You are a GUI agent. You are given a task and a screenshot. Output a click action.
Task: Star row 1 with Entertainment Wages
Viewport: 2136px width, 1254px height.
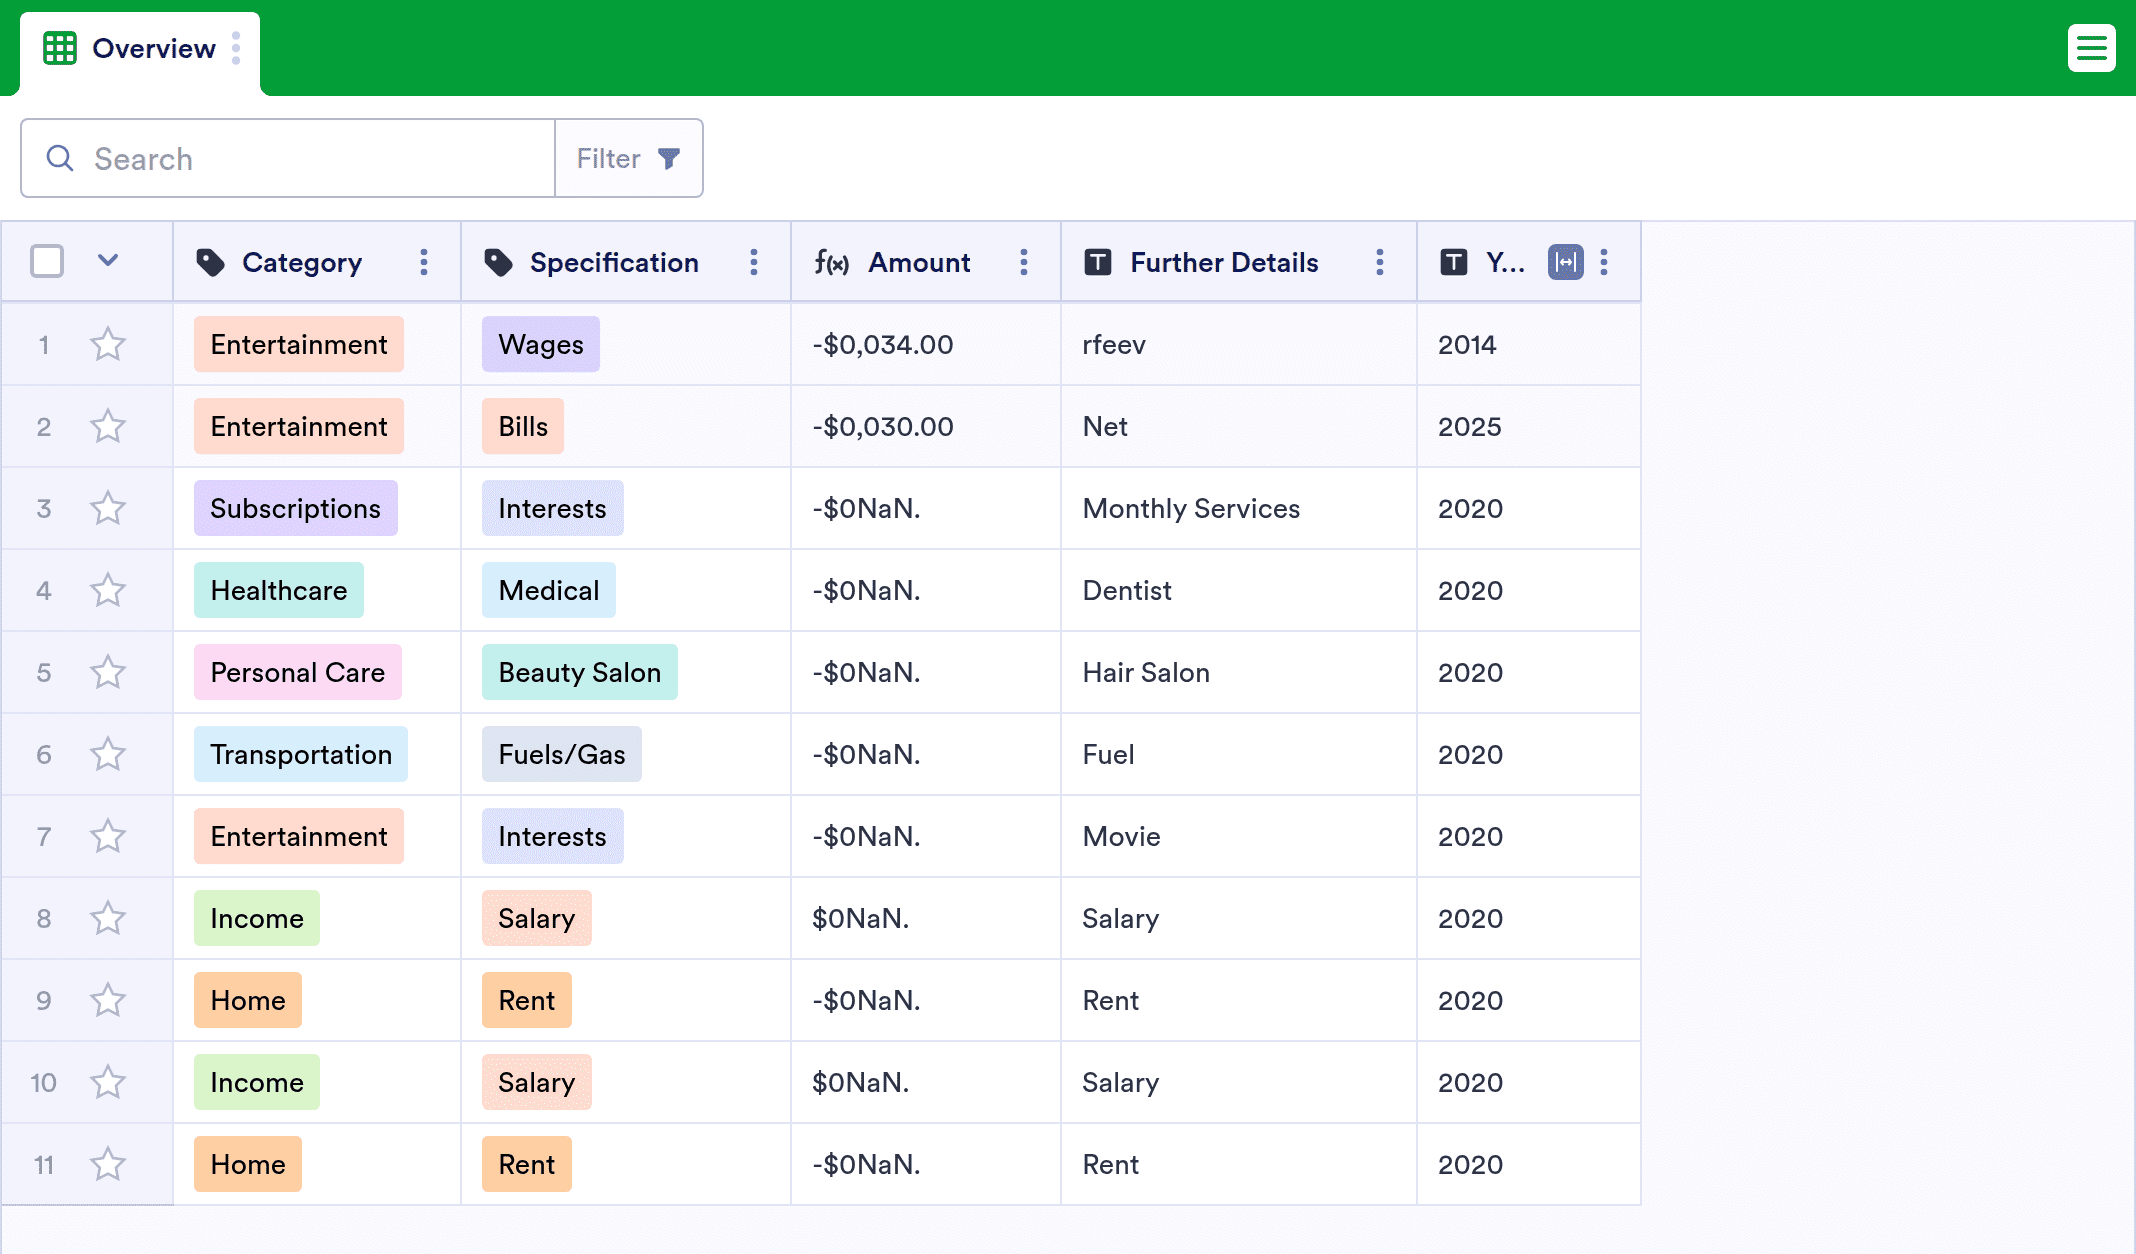click(x=108, y=344)
